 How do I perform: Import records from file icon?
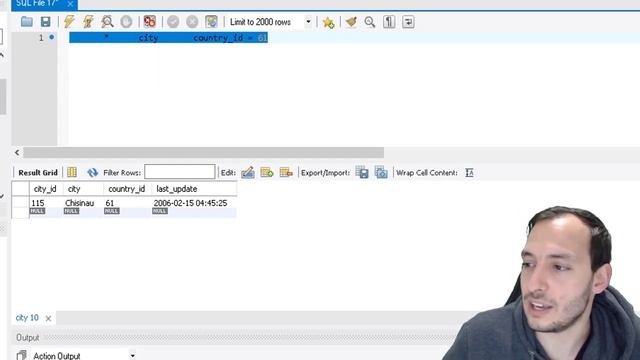[381, 173]
